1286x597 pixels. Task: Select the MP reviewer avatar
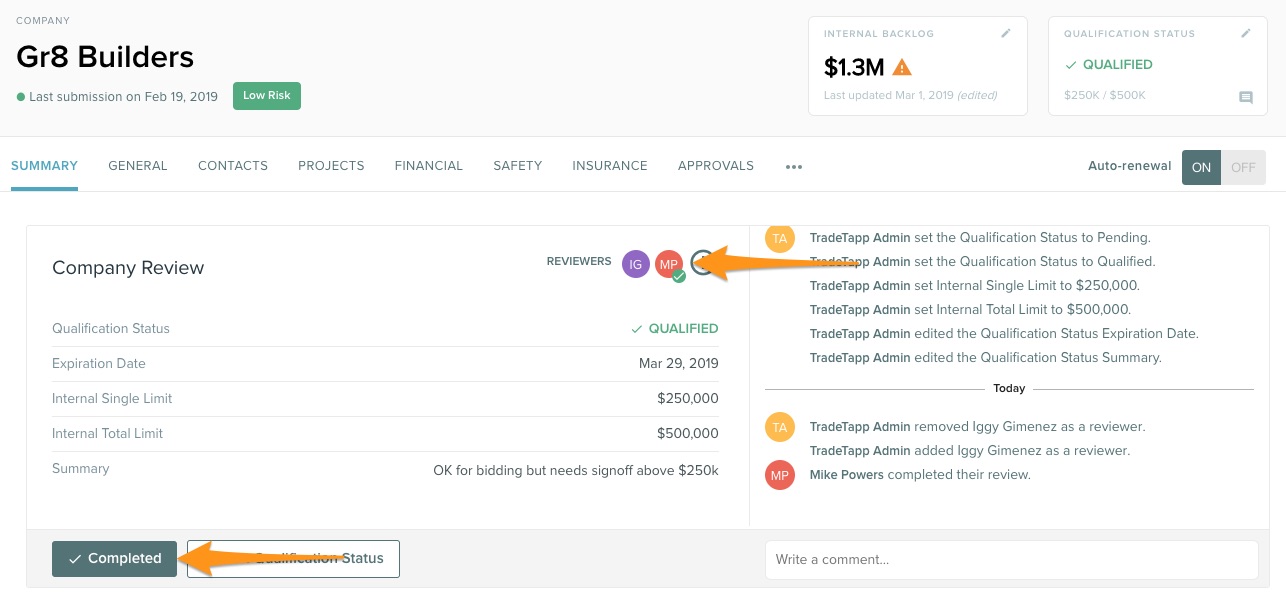[668, 263]
